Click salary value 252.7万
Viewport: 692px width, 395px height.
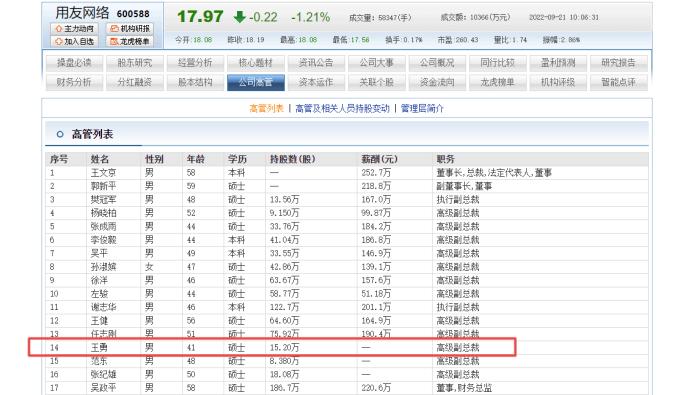click(x=376, y=173)
